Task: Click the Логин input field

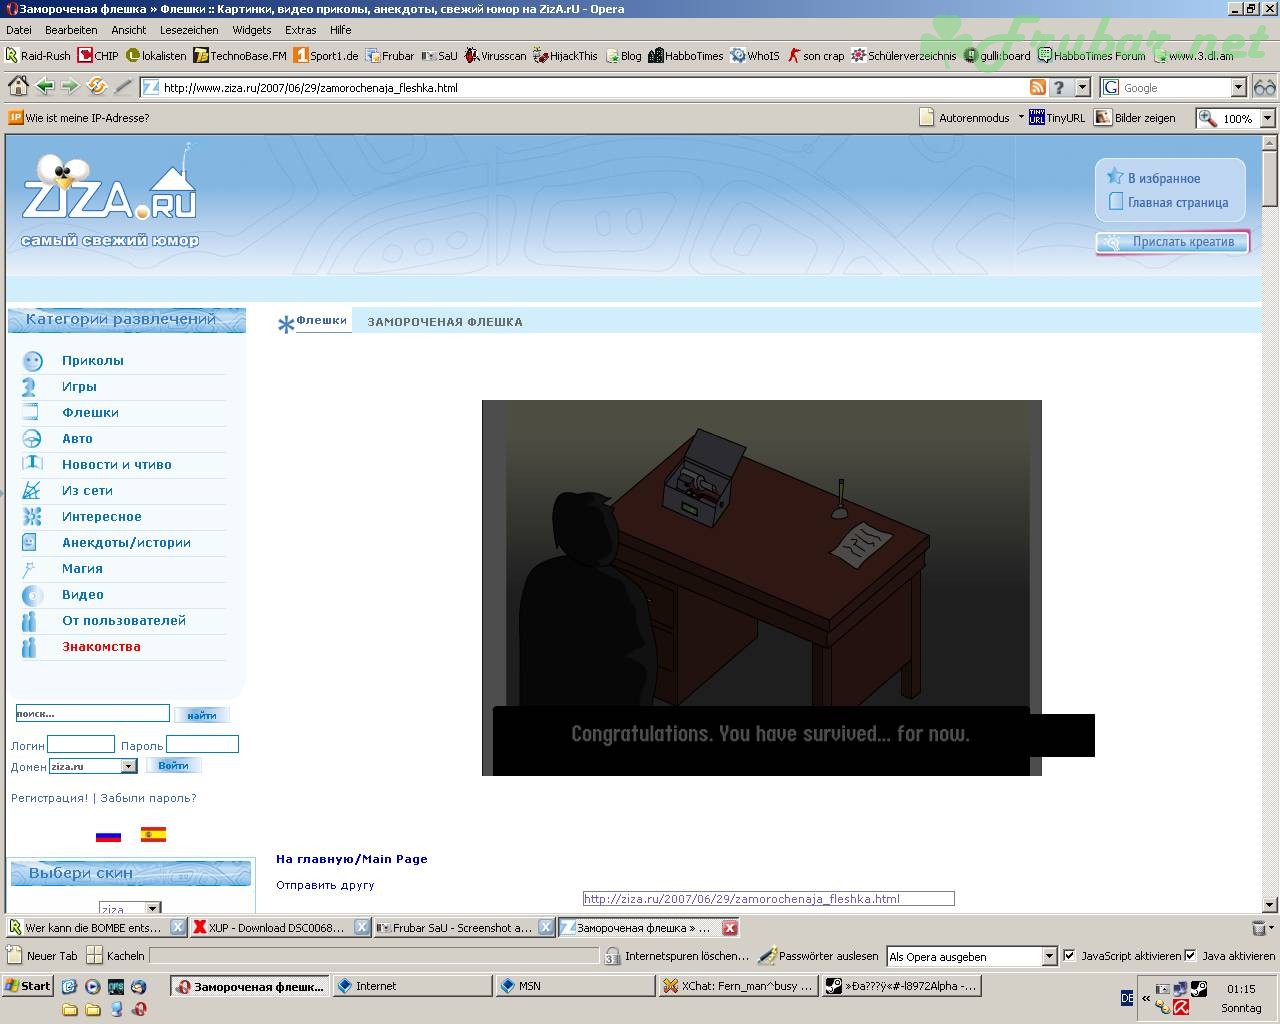Action: click(x=81, y=744)
